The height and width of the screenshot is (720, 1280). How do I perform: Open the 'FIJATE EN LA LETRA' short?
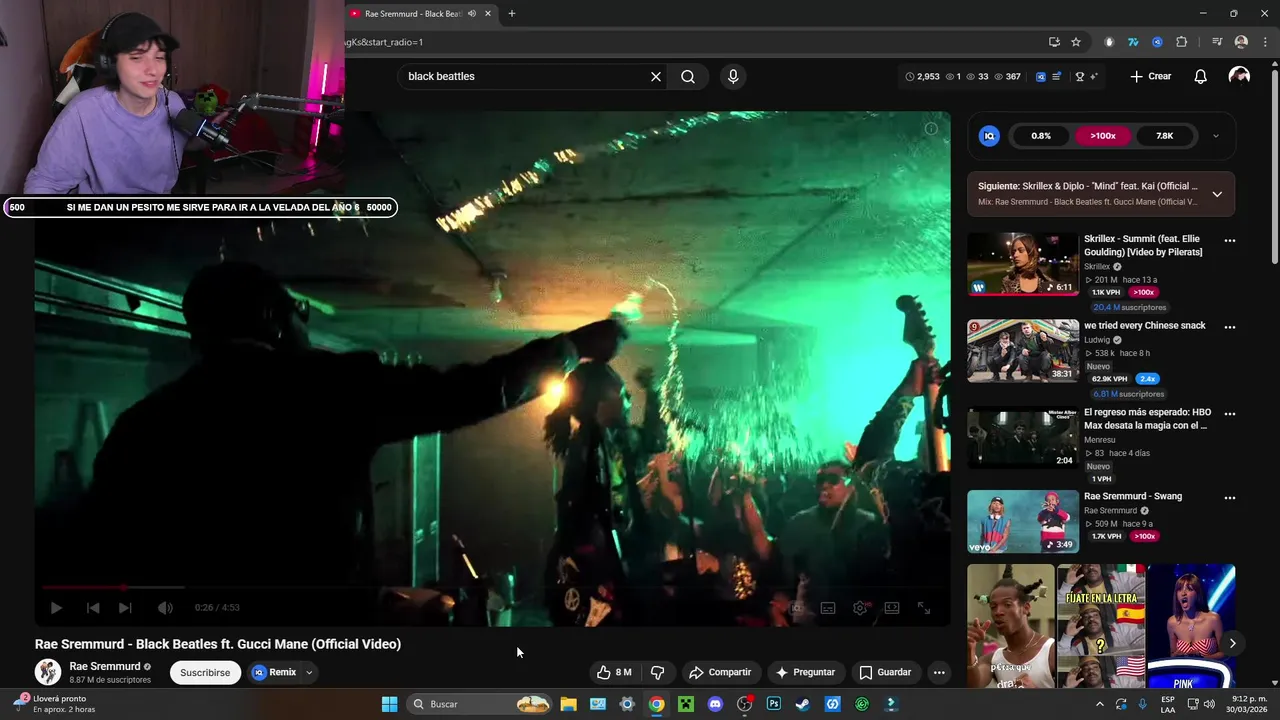pyautogui.click(x=1101, y=626)
